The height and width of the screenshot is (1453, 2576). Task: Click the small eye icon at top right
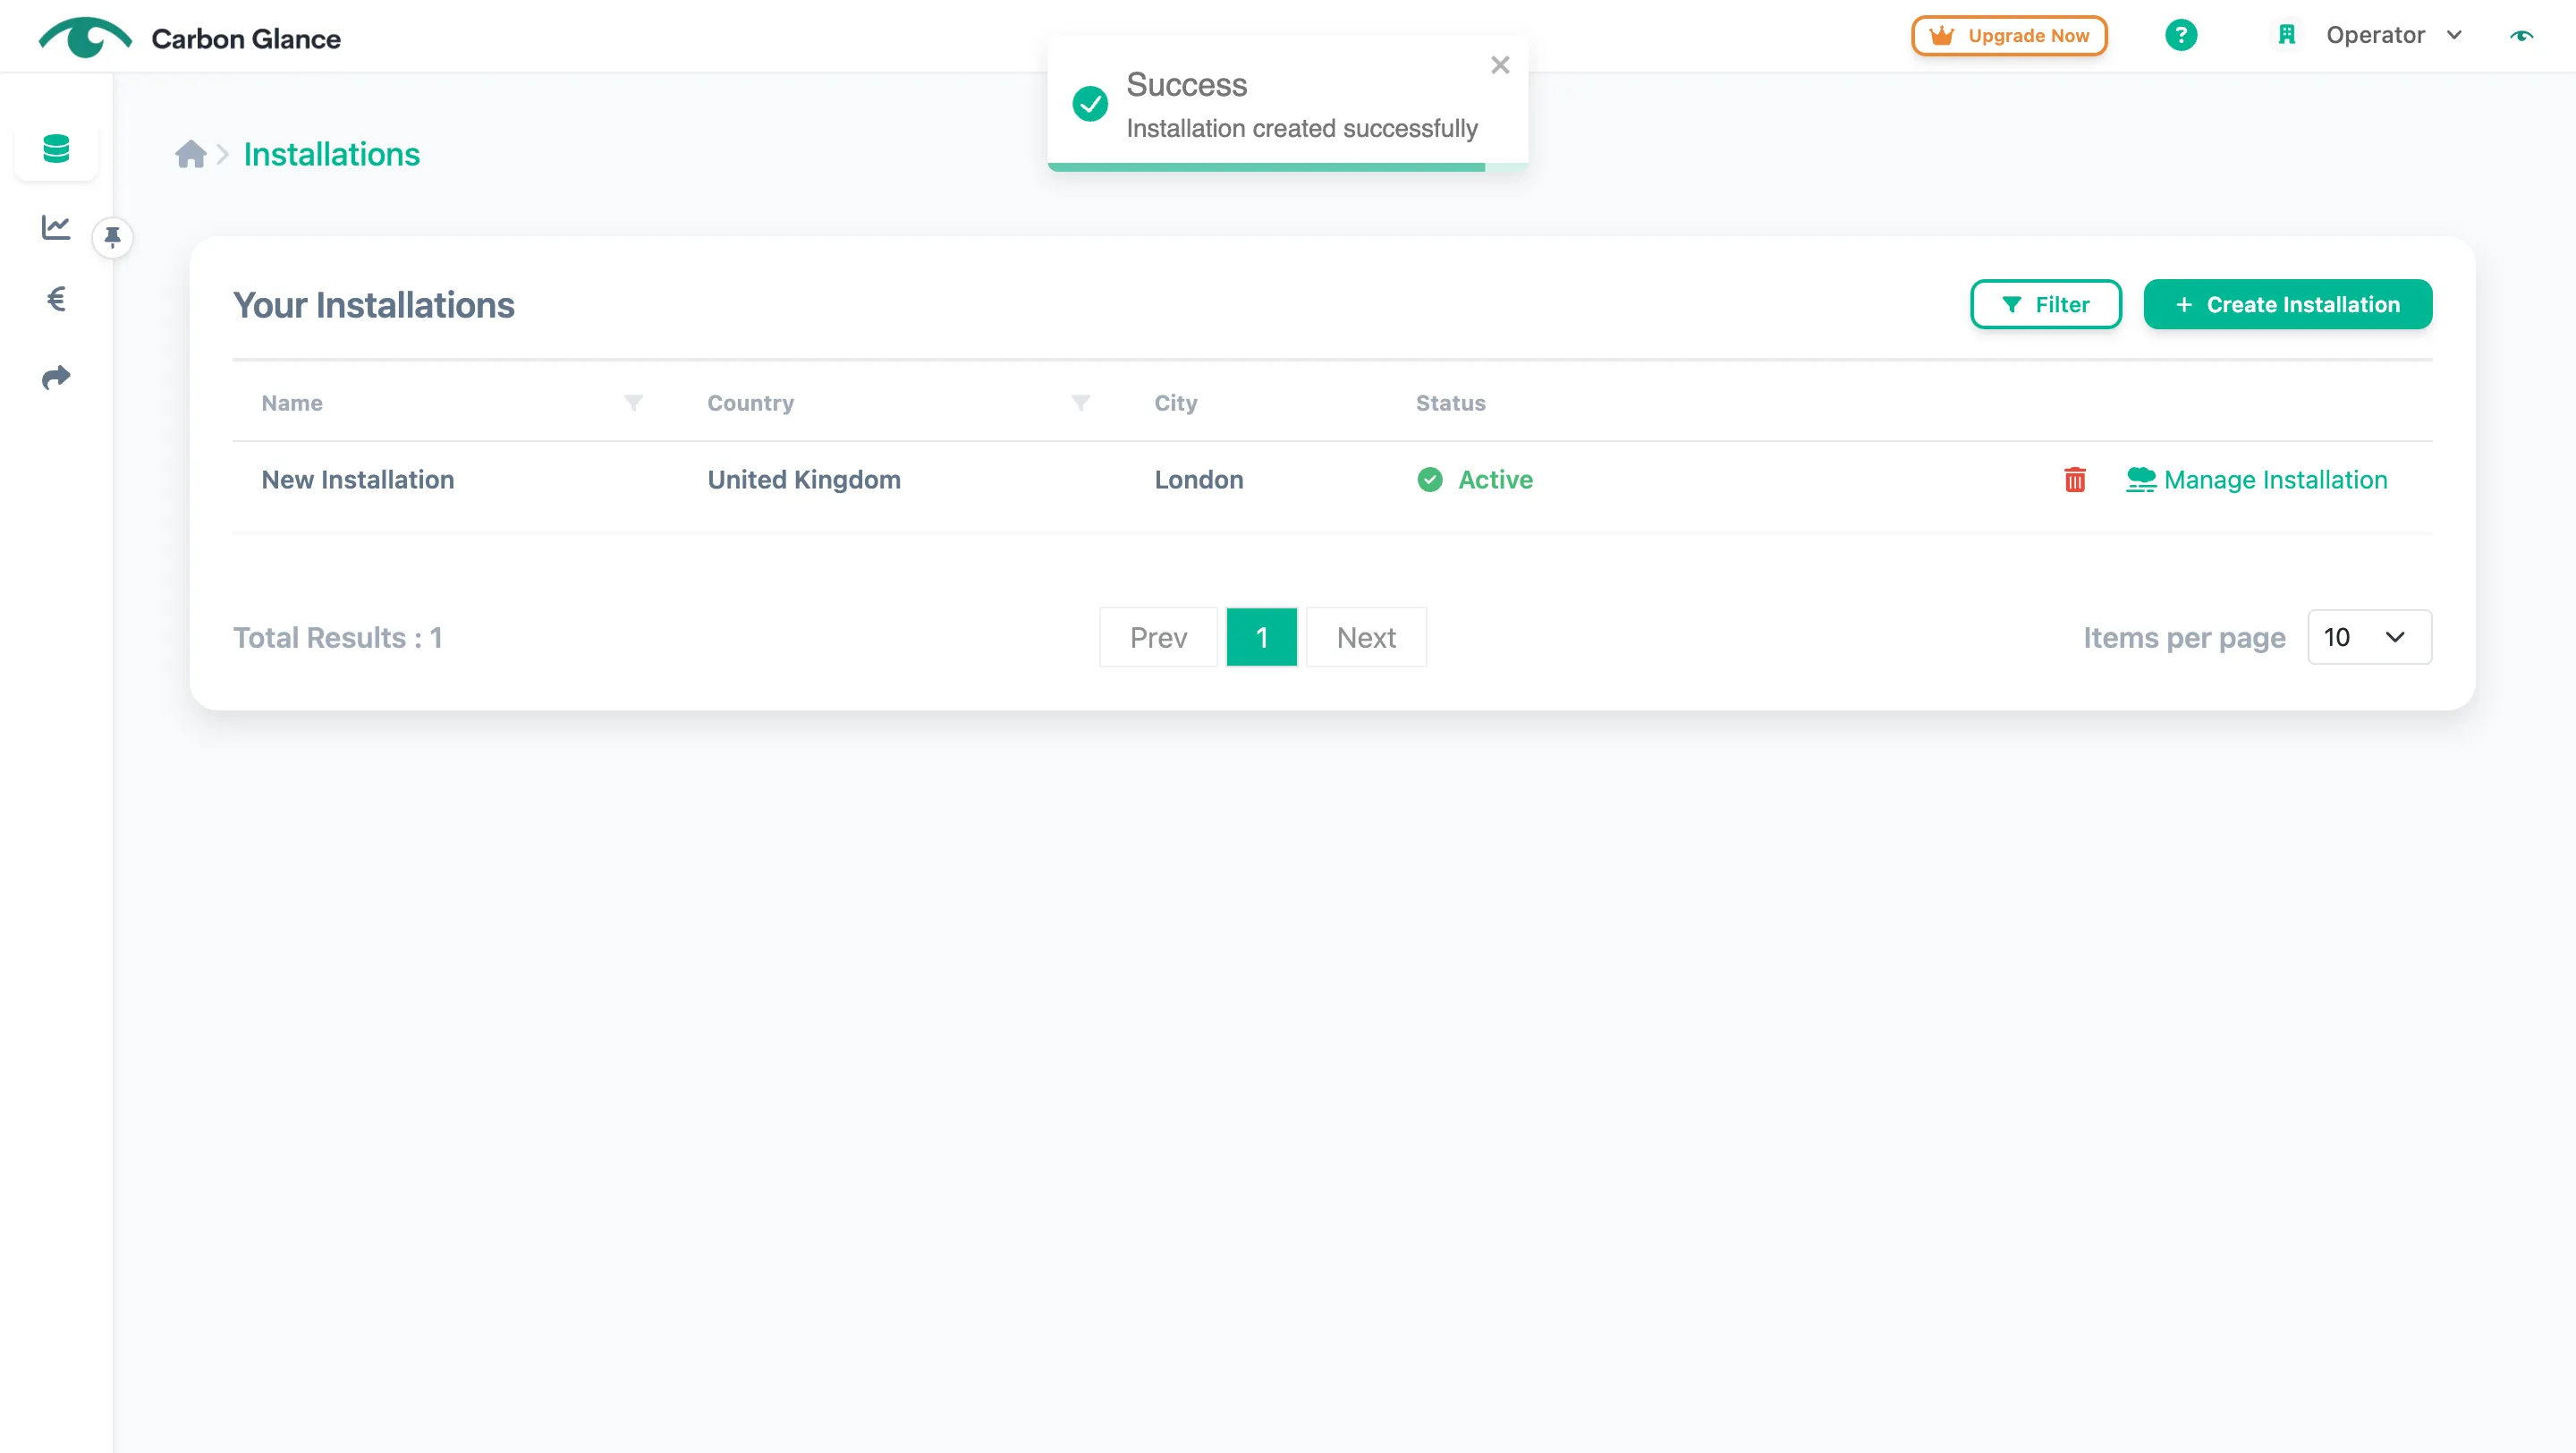tap(2522, 36)
